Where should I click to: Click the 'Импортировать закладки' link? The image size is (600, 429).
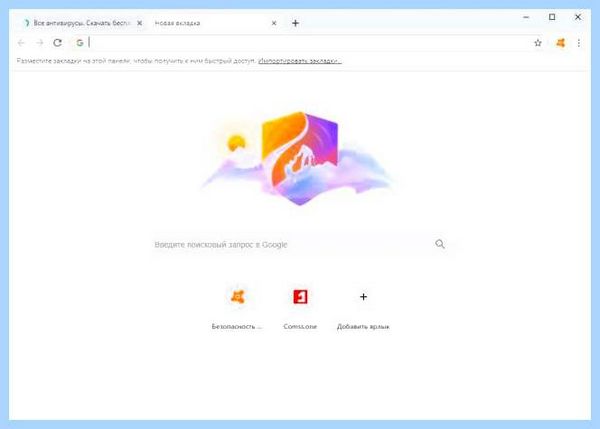tap(300, 60)
